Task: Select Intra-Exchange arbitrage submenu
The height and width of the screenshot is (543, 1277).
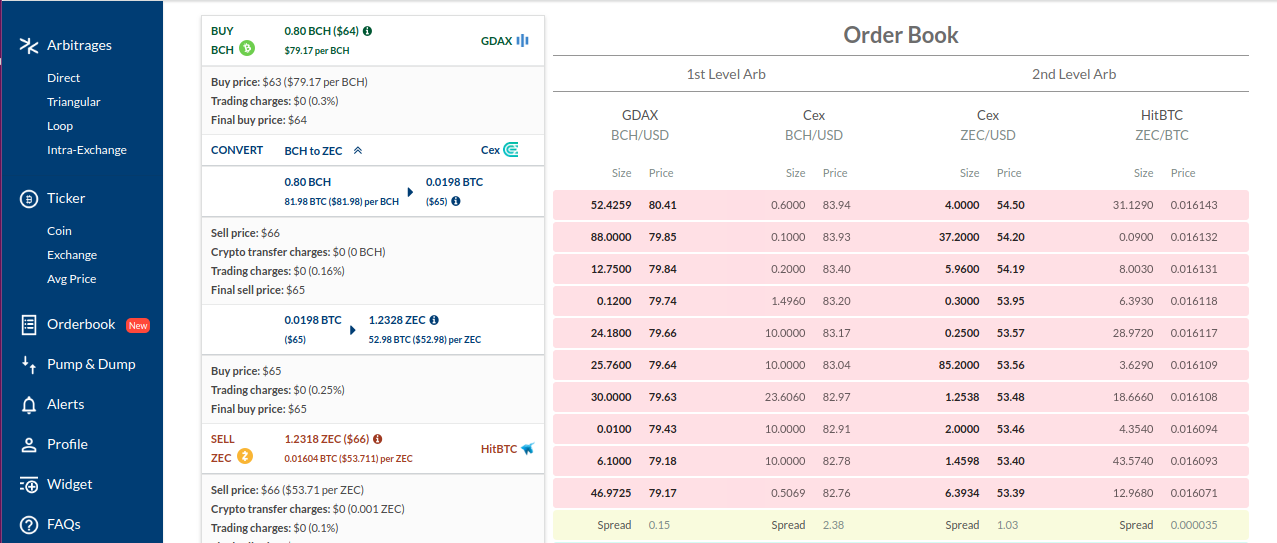Action: (x=87, y=150)
